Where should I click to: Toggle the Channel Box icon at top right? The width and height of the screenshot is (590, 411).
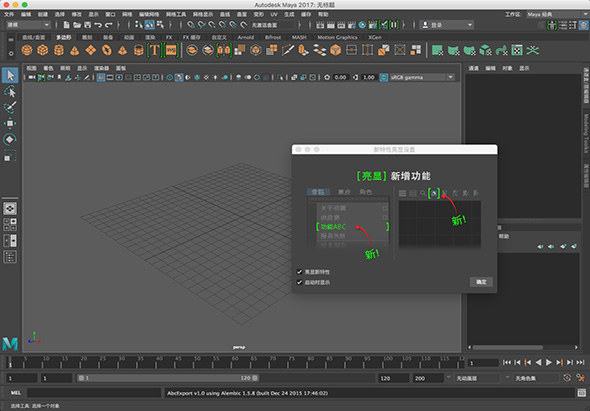[583, 25]
